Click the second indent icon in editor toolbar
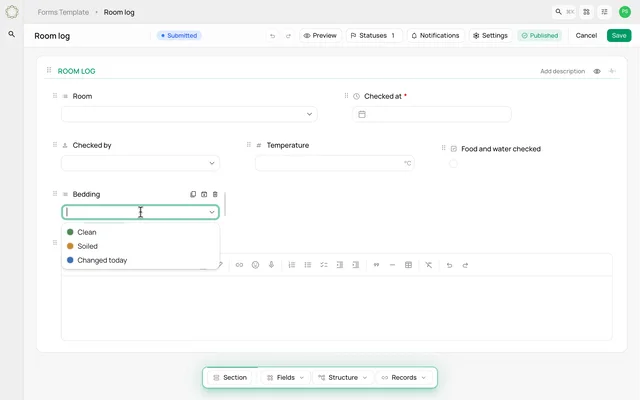Screen dimensions: 640x400 356,265
